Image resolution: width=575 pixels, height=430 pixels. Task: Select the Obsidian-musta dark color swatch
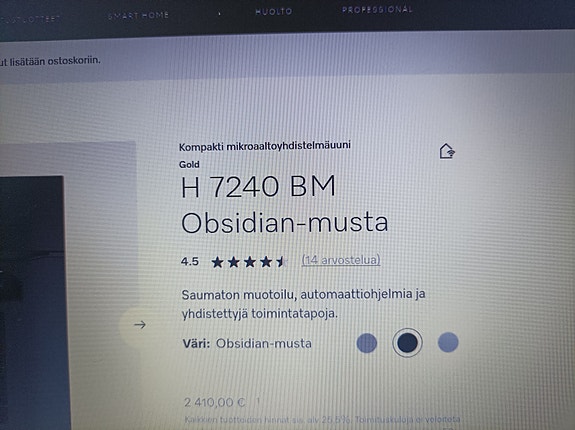(x=407, y=343)
